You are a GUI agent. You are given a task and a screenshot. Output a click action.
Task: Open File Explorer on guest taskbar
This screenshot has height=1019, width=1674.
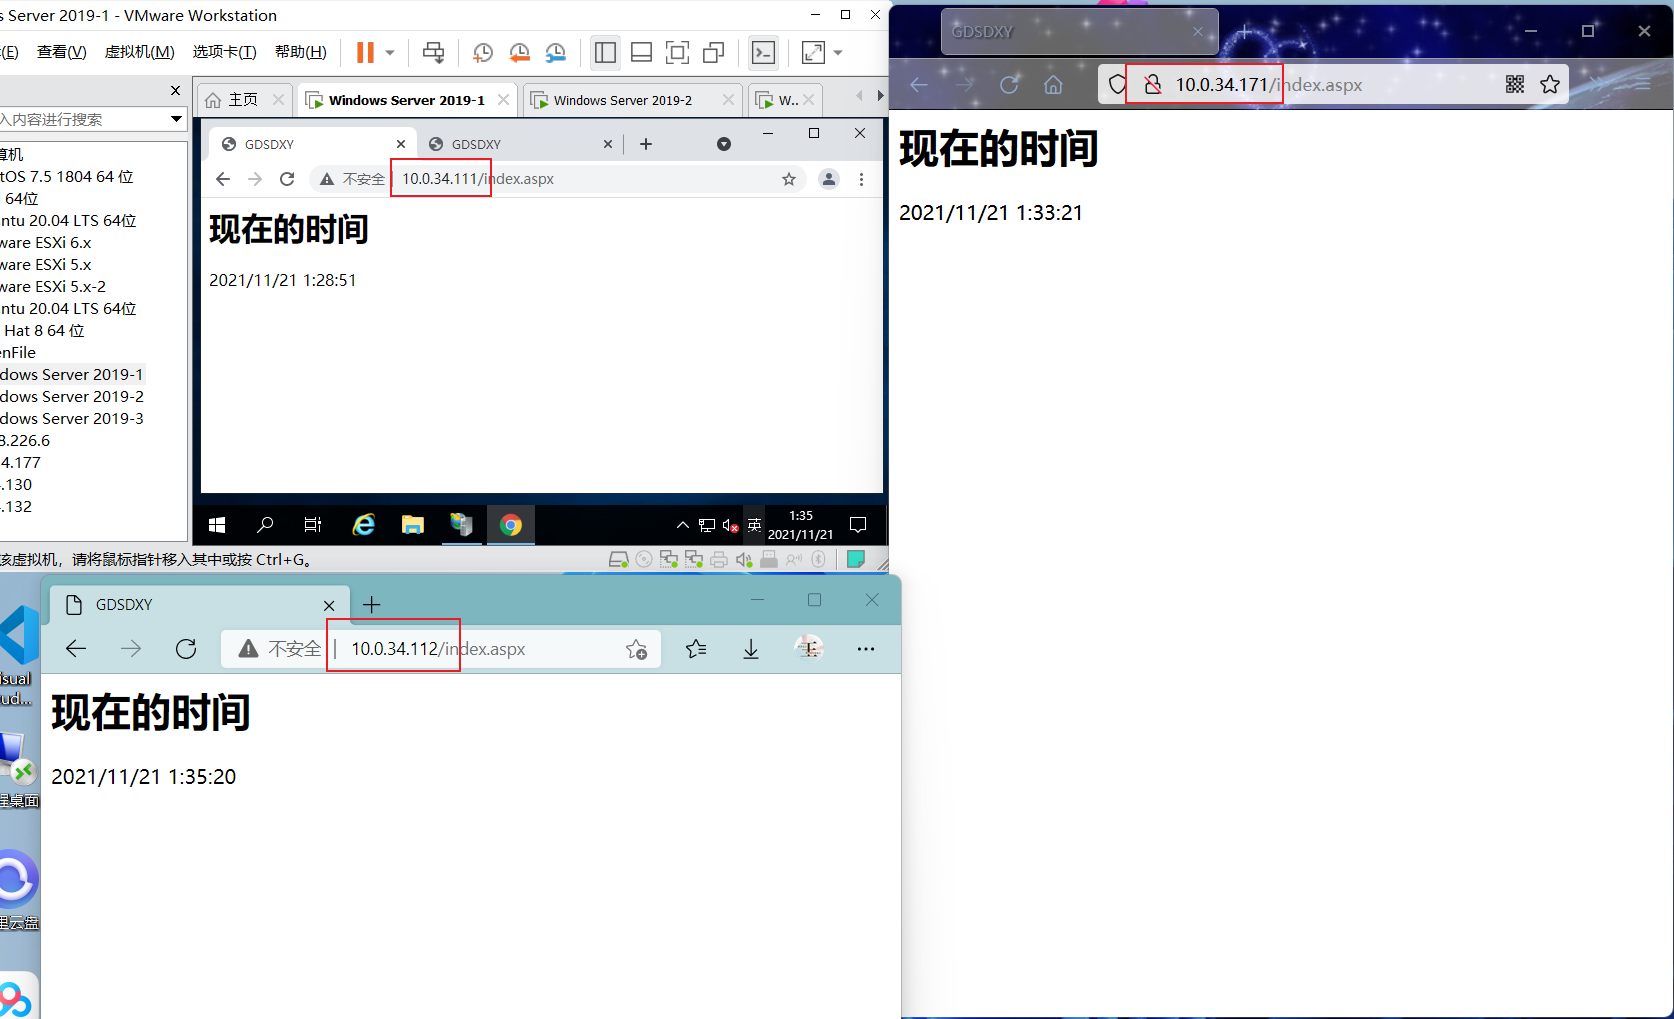[412, 525]
